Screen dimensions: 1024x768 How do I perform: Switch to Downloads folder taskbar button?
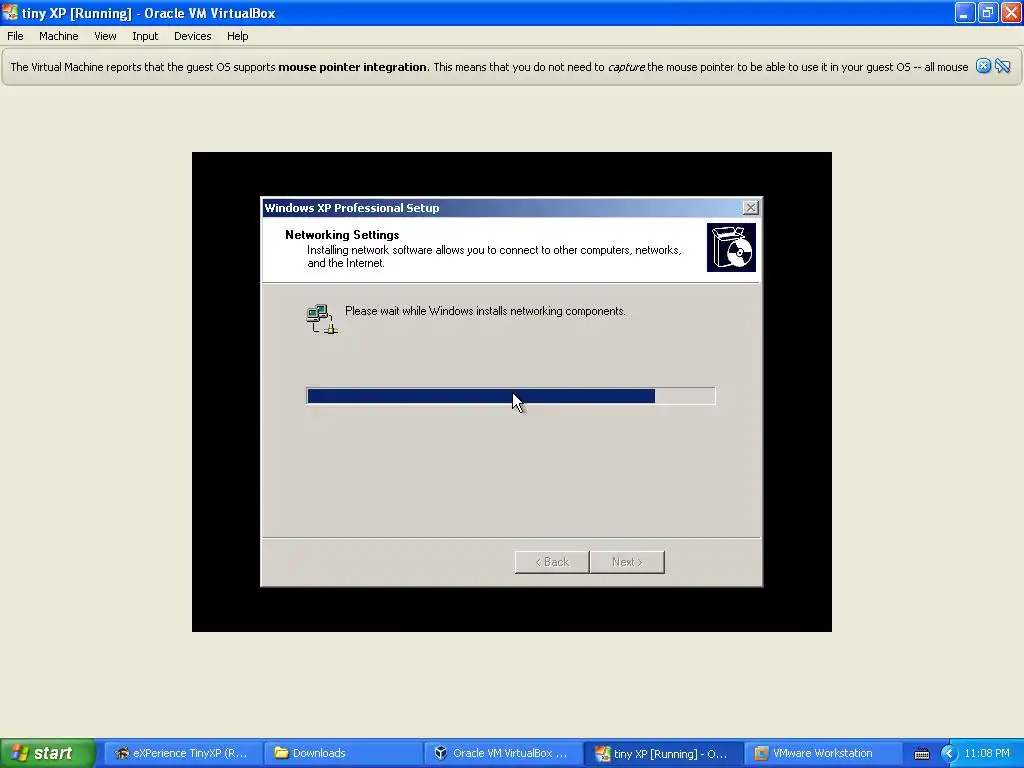click(x=344, y=753)
